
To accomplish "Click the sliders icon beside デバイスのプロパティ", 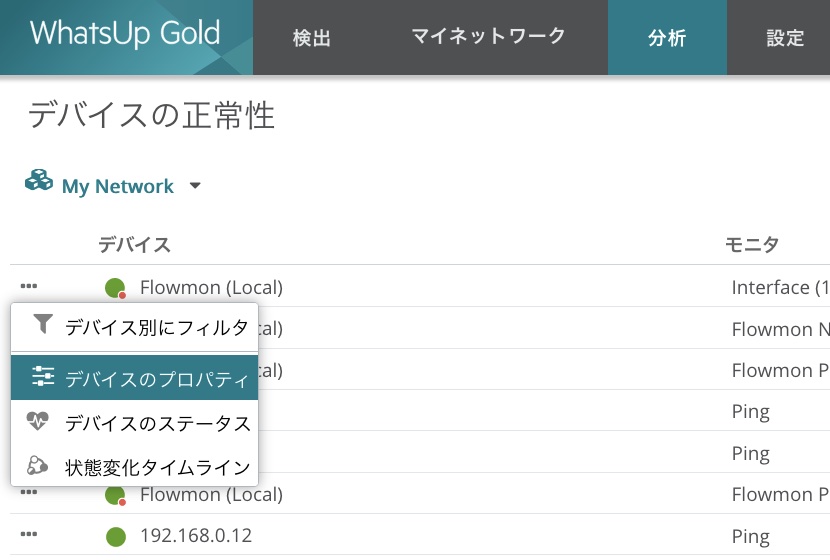I will tap(42, 377).
